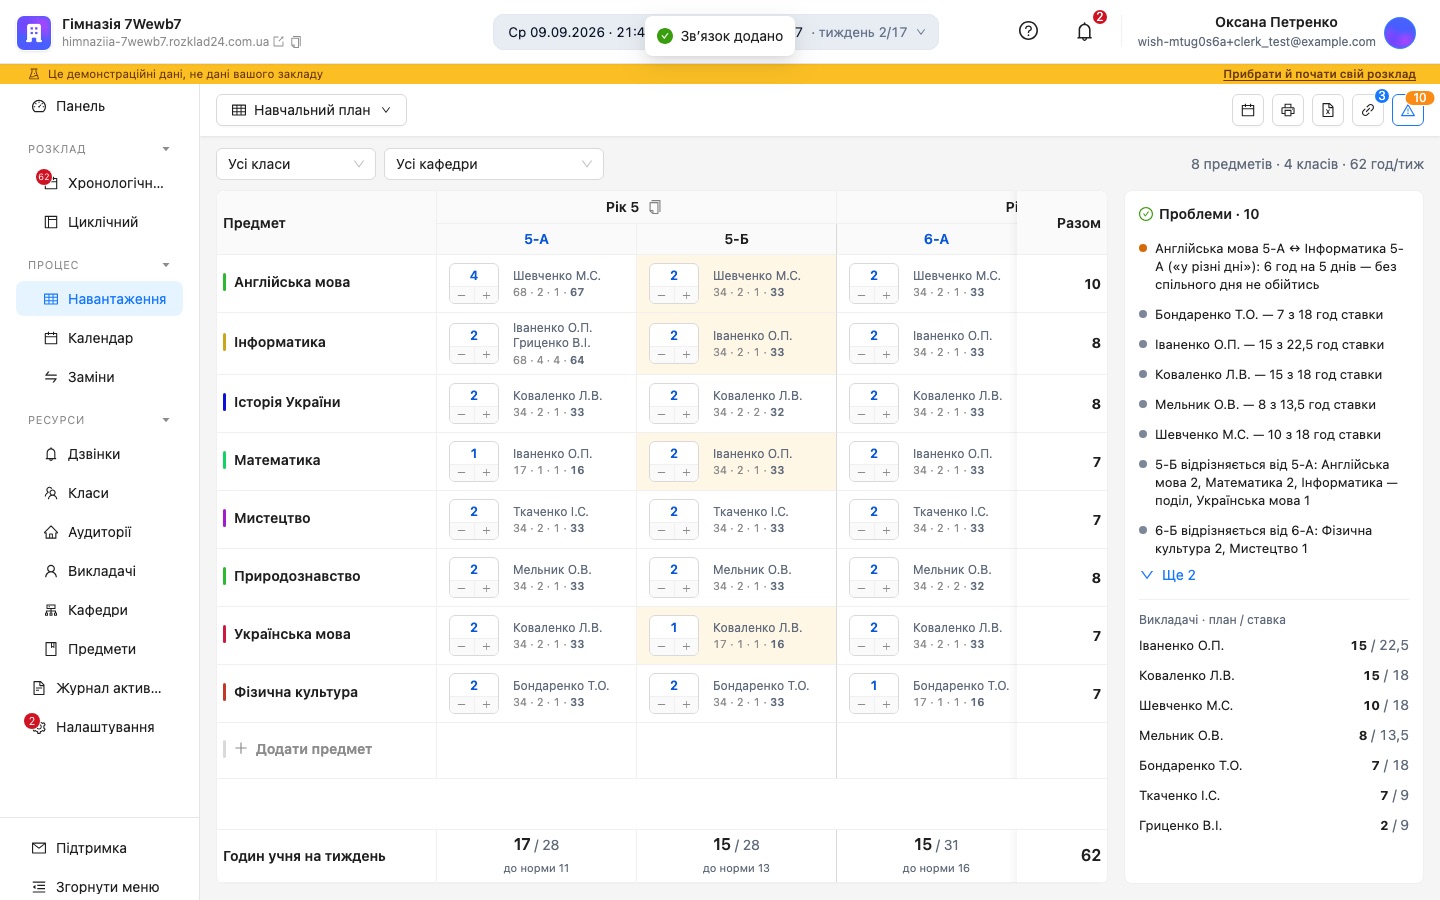
Task: Open the Навчальний план view dropdown
Action: point(311,110)
